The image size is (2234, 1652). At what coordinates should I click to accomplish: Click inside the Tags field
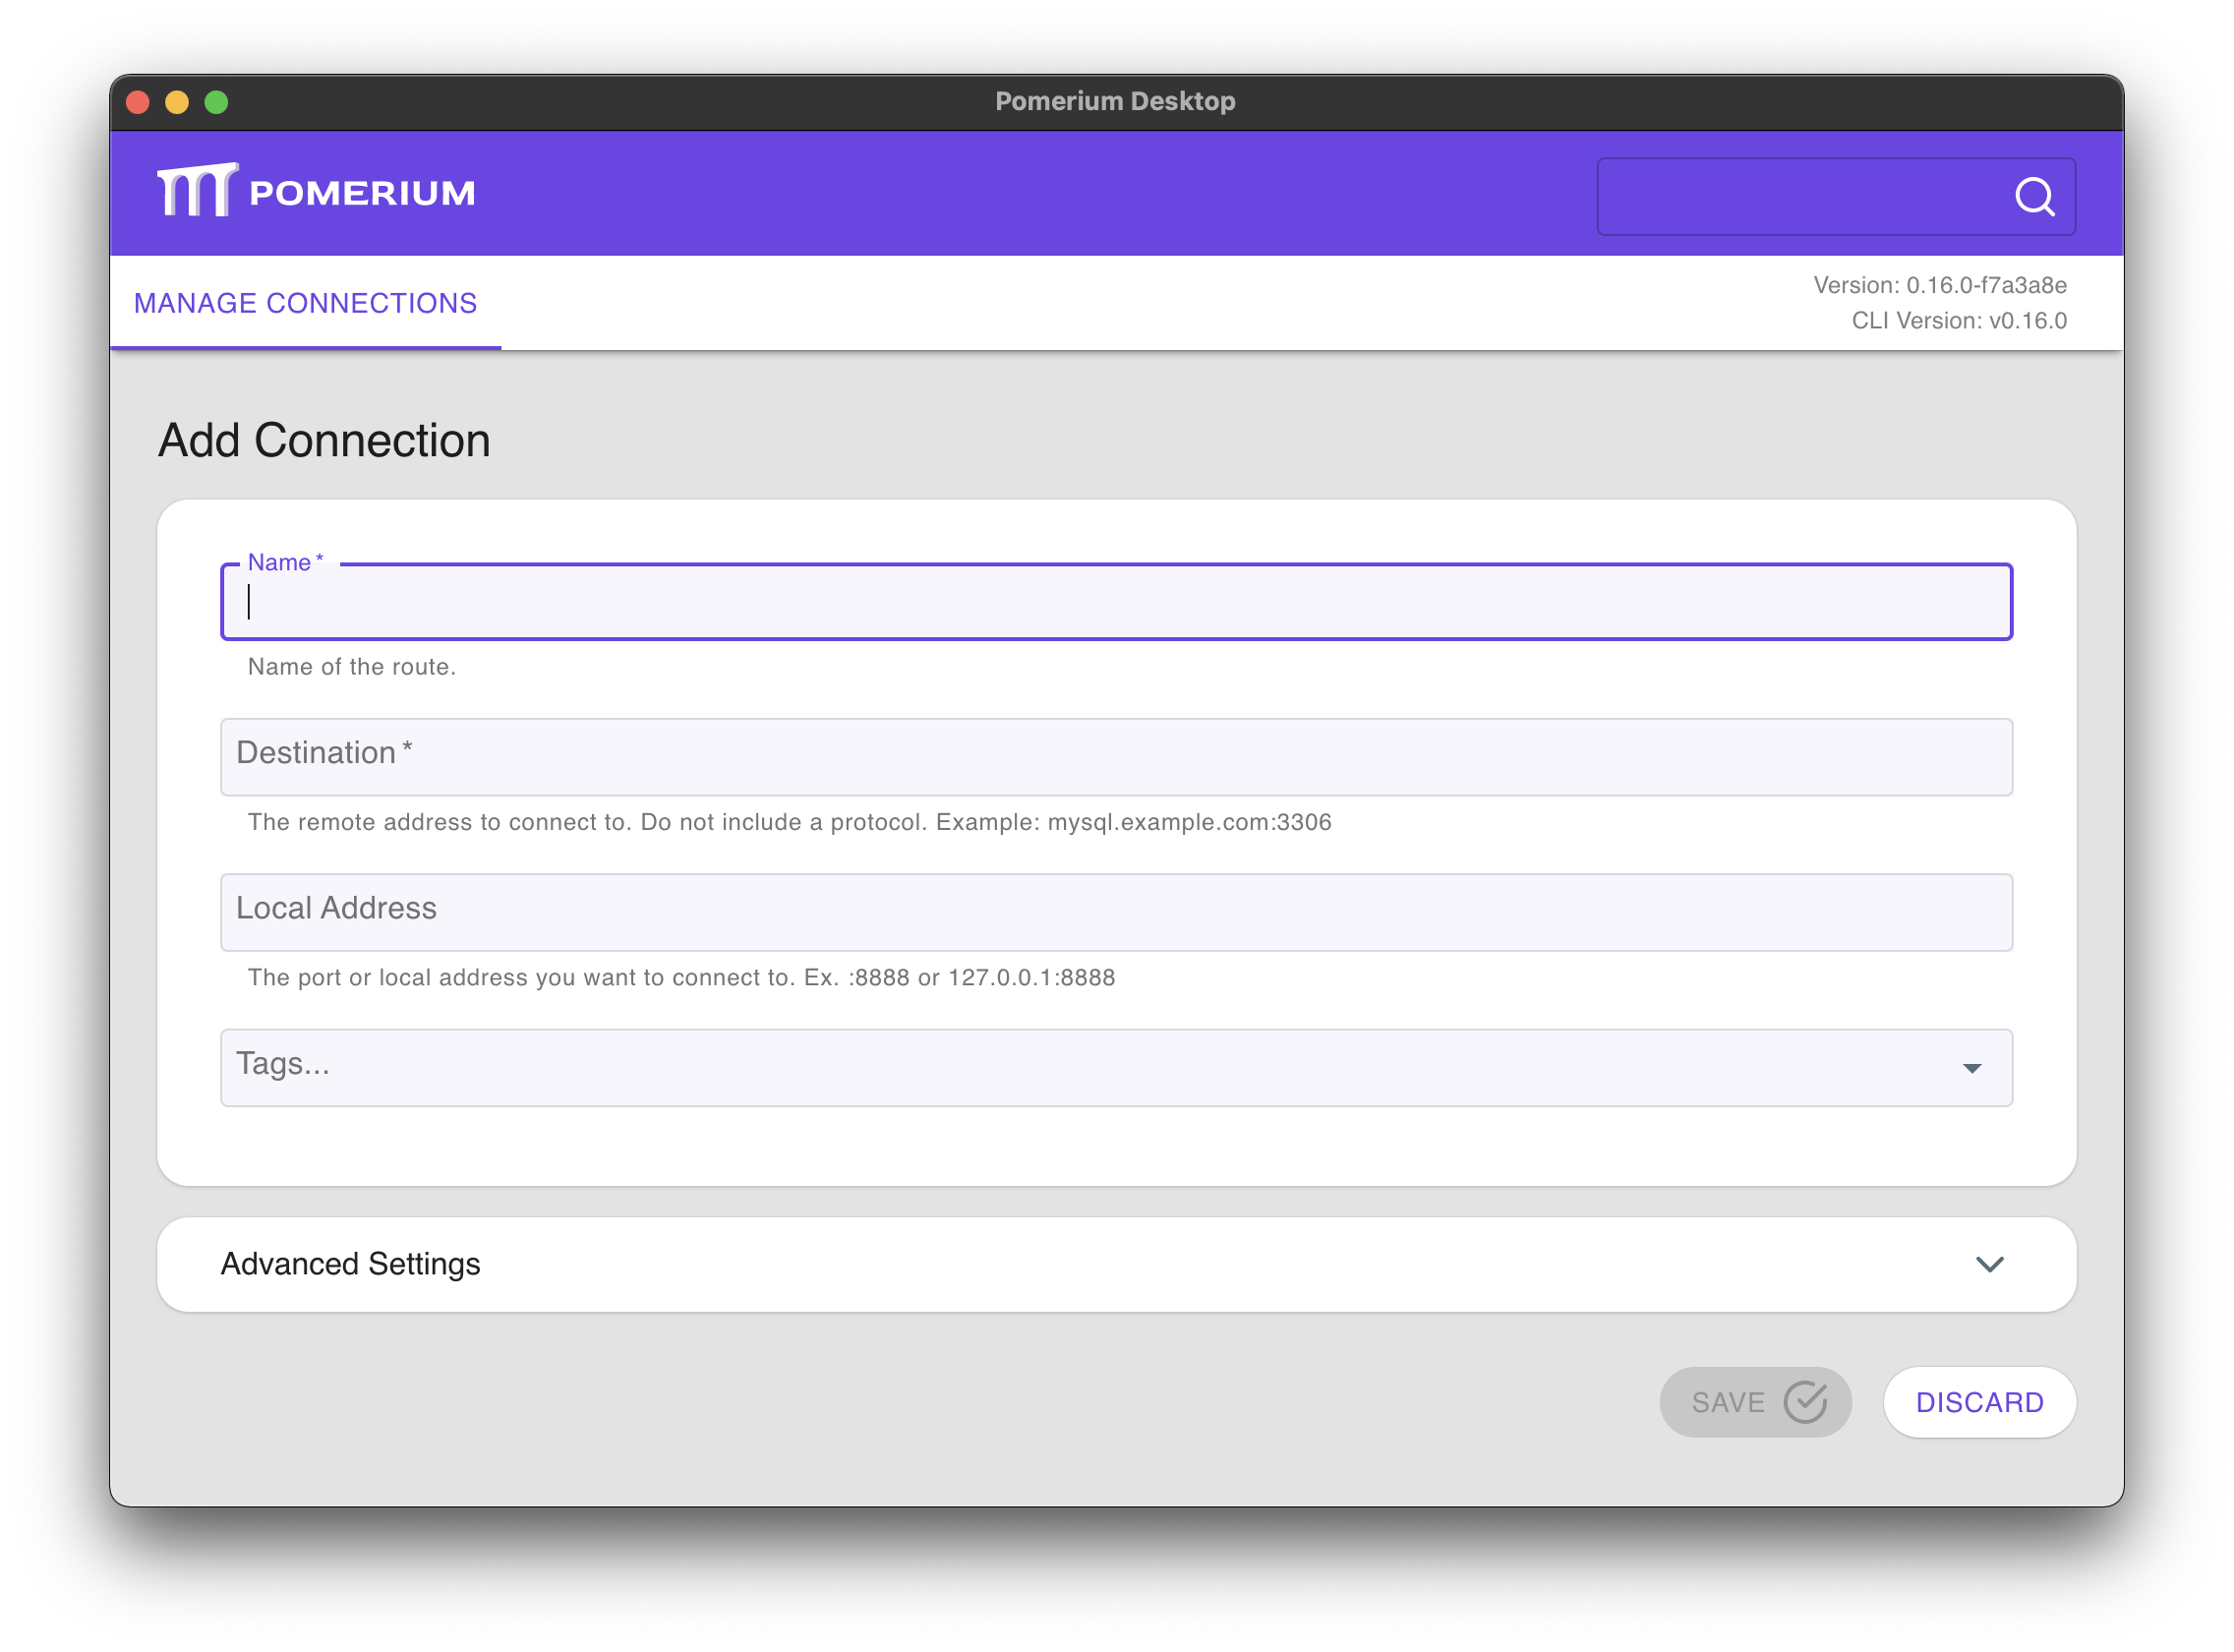tap(700, 1067)
